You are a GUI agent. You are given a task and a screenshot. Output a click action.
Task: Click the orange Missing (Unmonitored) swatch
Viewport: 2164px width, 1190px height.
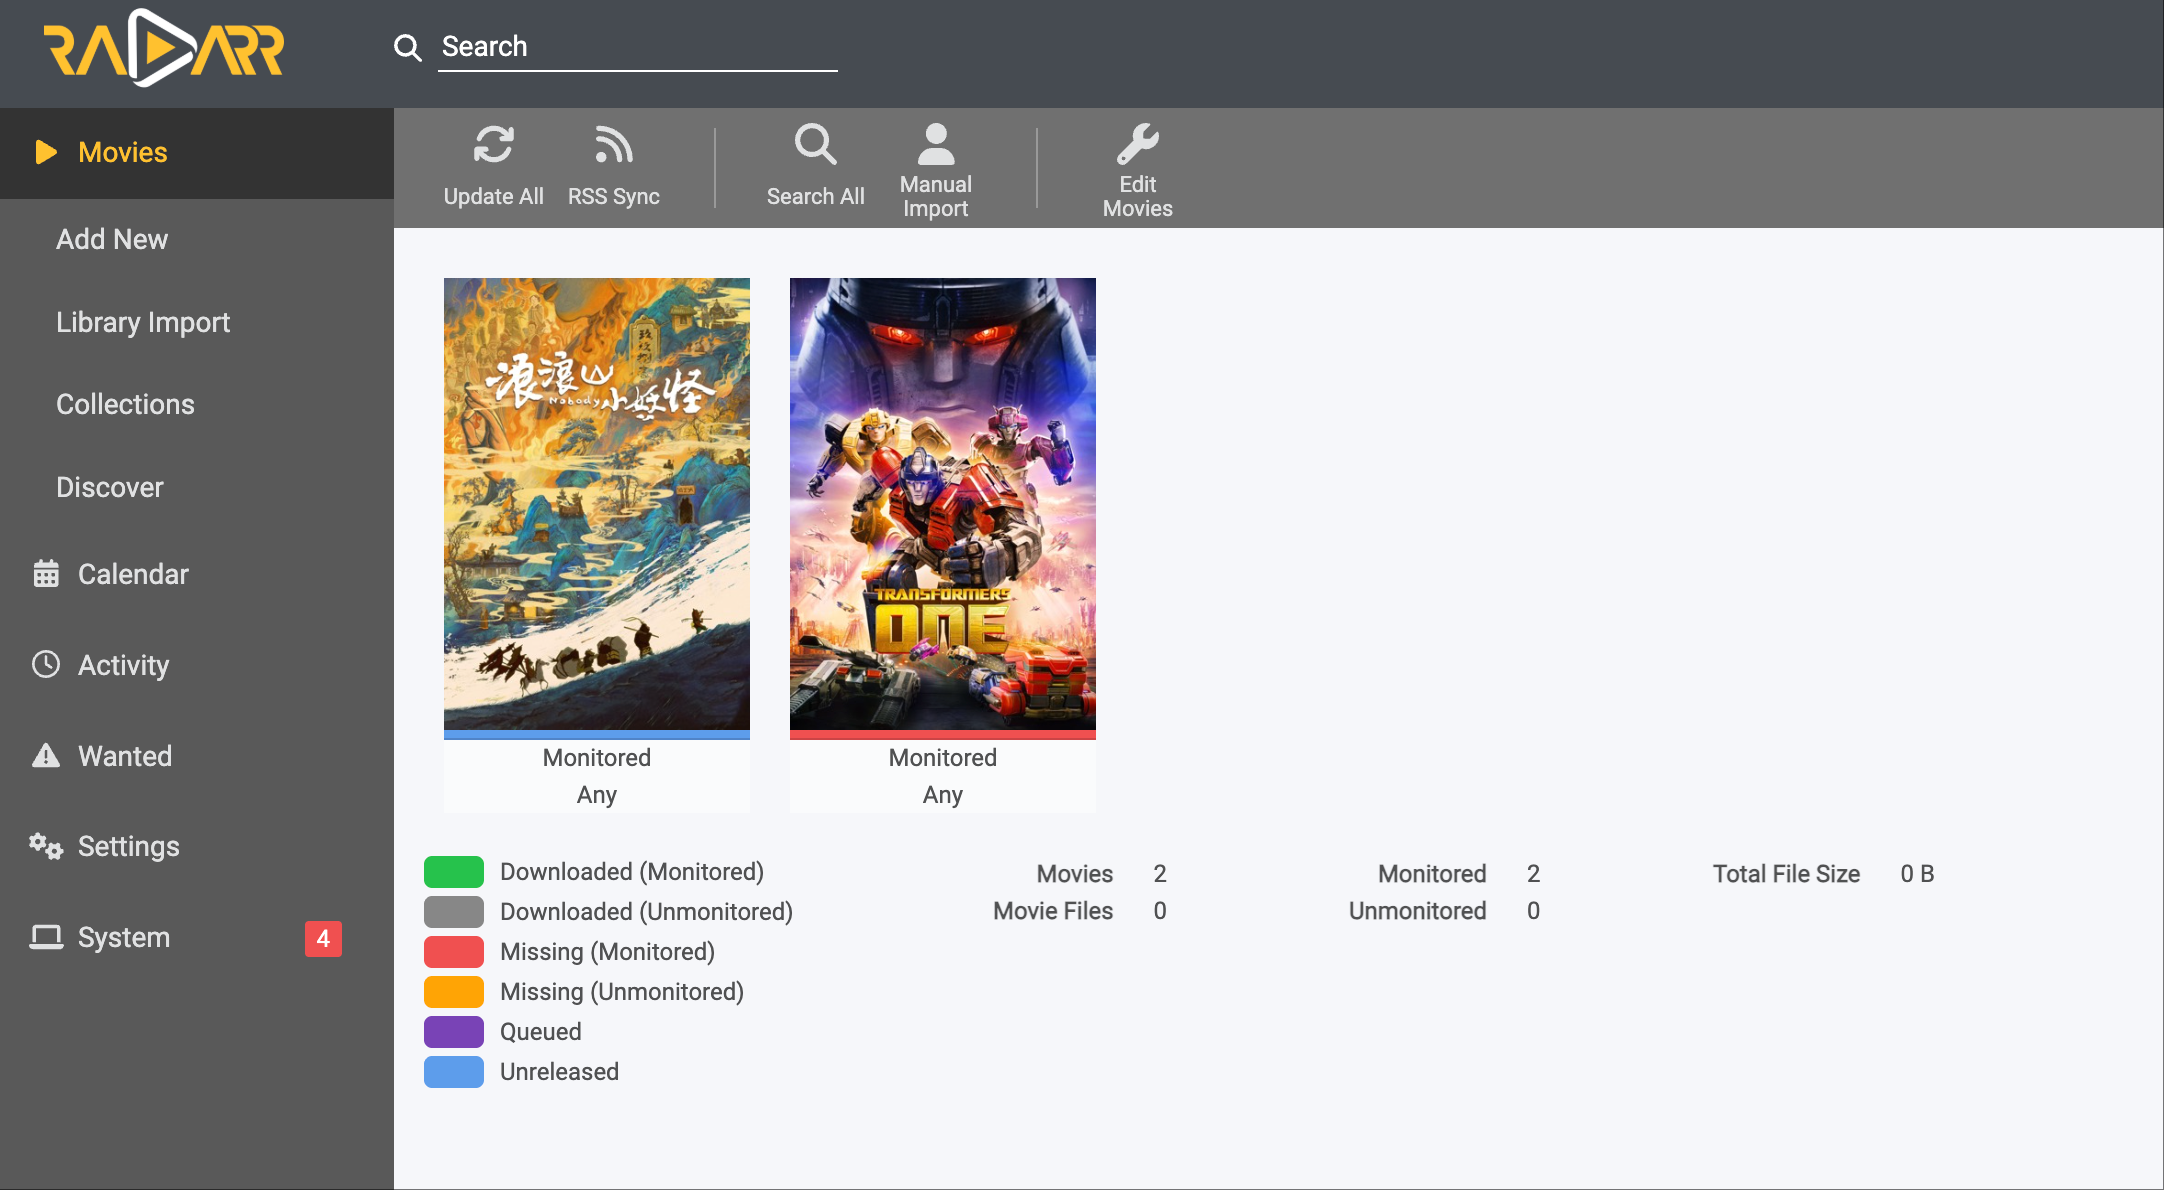point(454,992)
